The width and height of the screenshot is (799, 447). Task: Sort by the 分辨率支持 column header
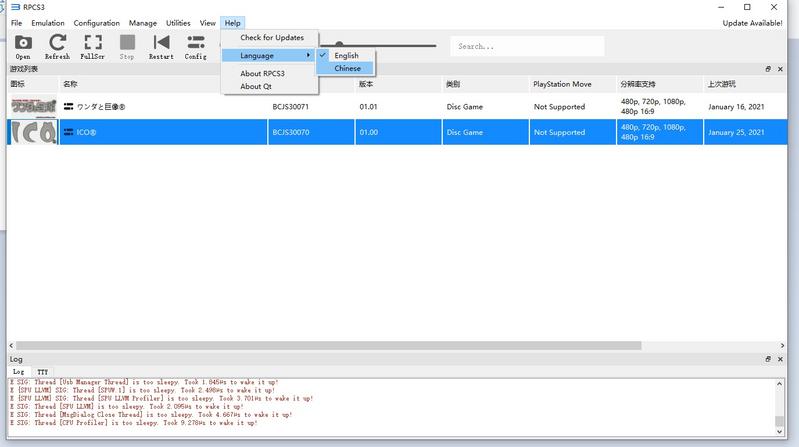tap(659, 84)
